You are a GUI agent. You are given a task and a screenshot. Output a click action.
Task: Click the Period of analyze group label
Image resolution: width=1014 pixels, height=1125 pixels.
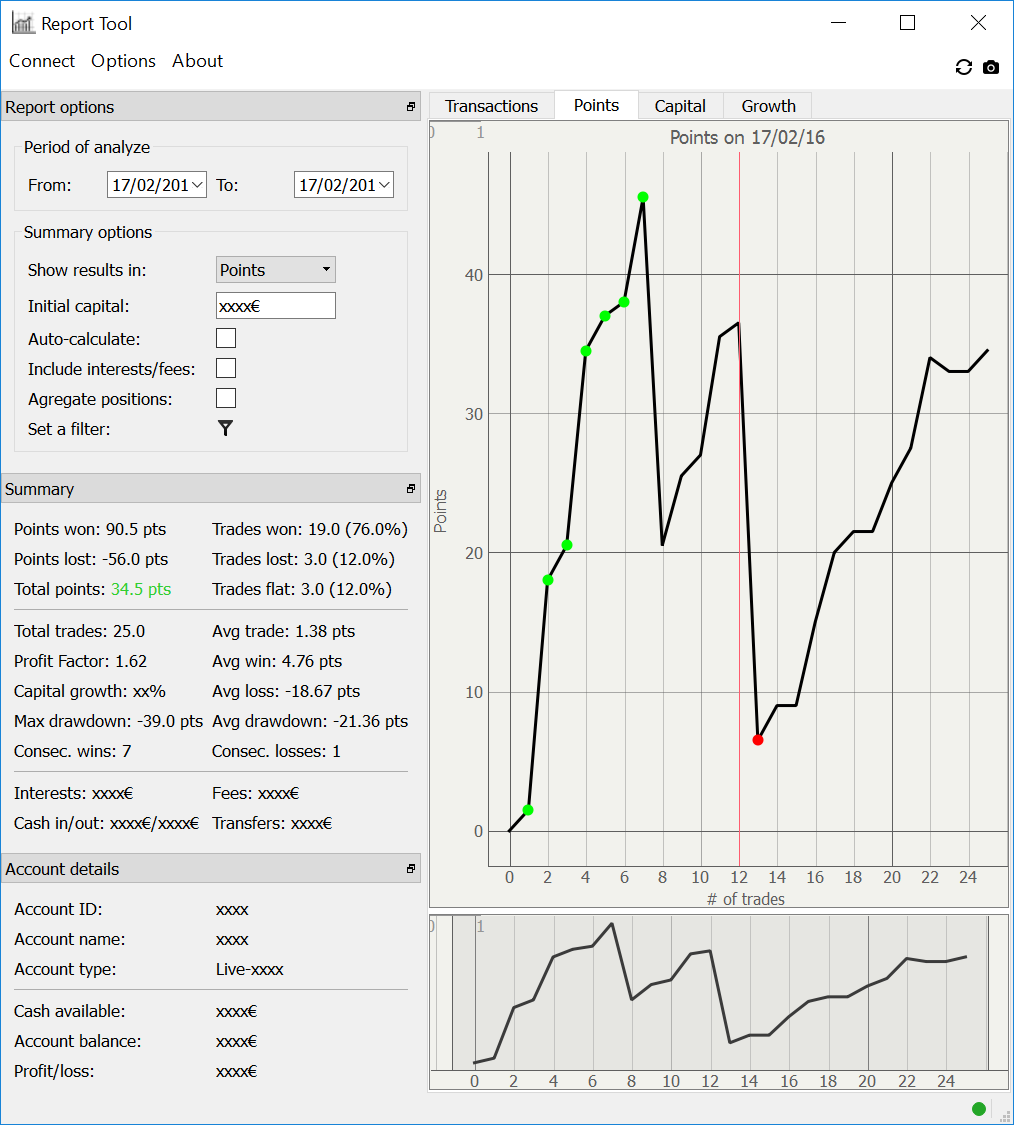[x=87, y=147]
